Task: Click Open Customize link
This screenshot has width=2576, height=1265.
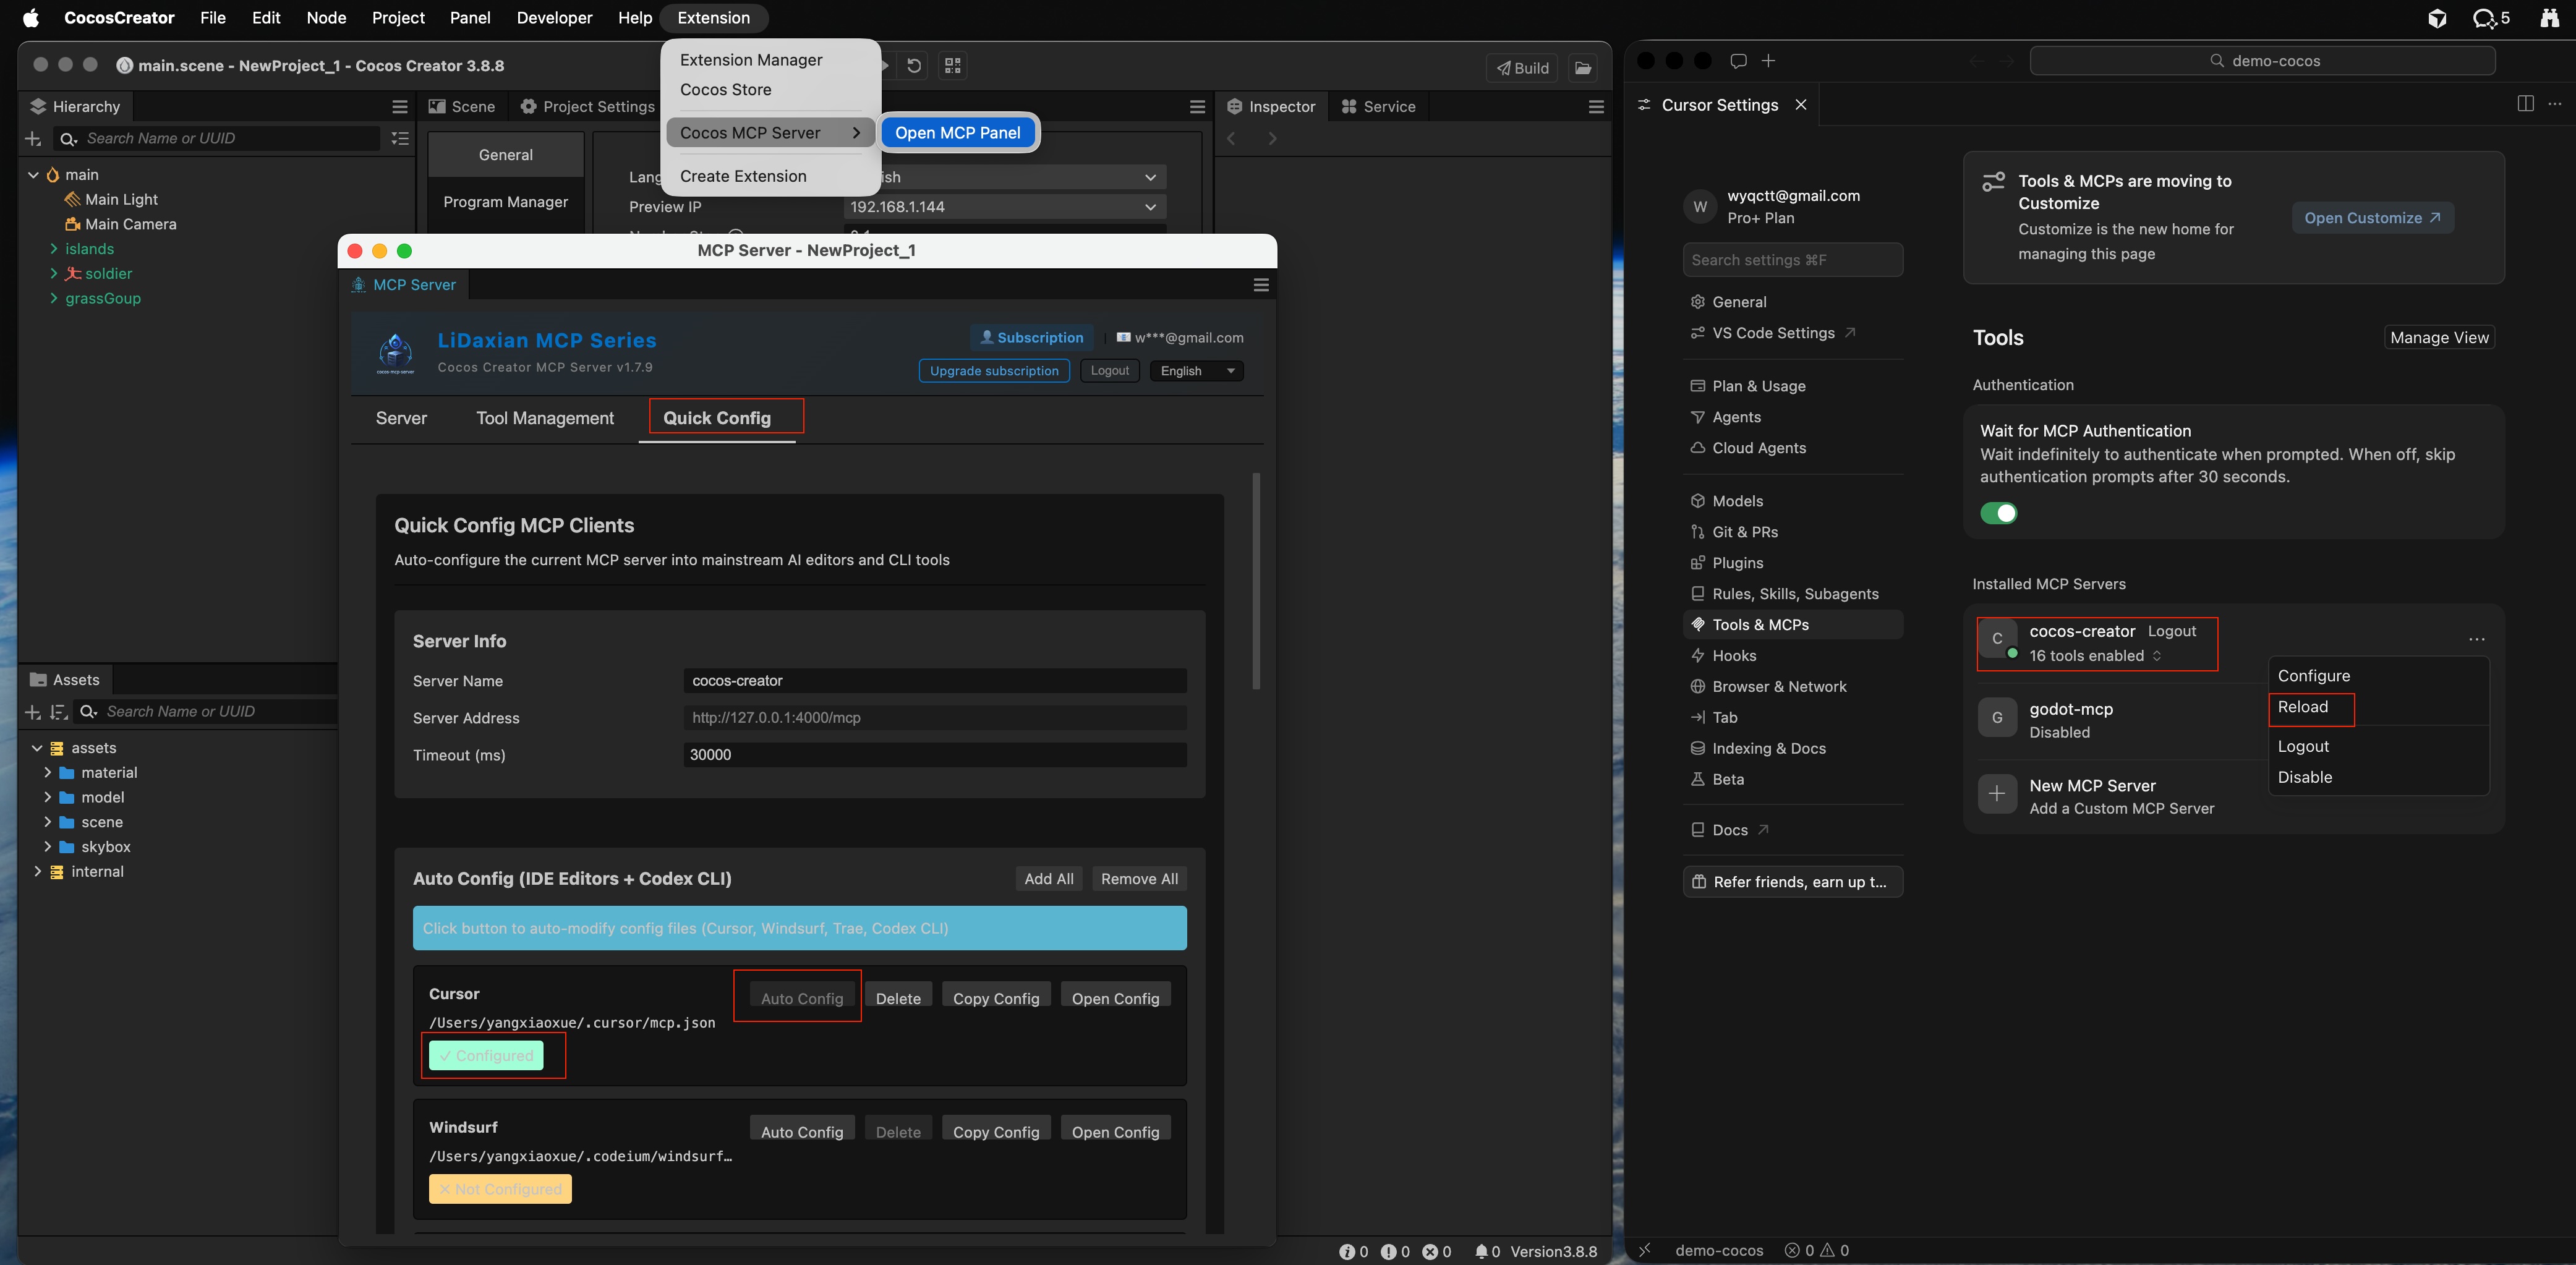Action: 2372,218
